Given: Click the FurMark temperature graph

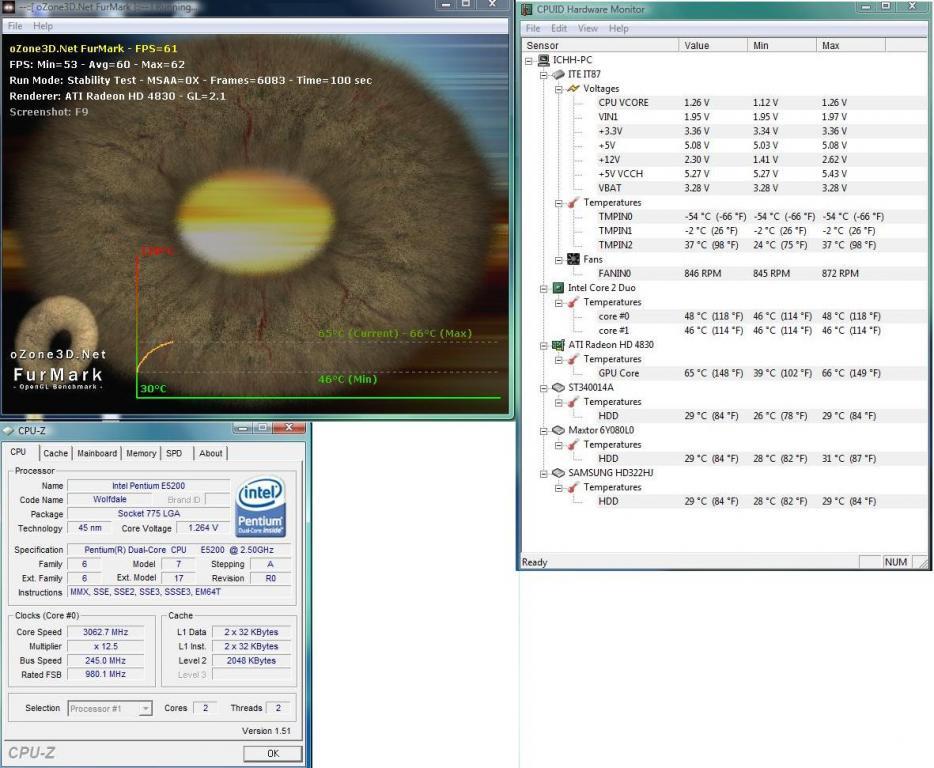Looking at the screenshot, I should point(317,322).
